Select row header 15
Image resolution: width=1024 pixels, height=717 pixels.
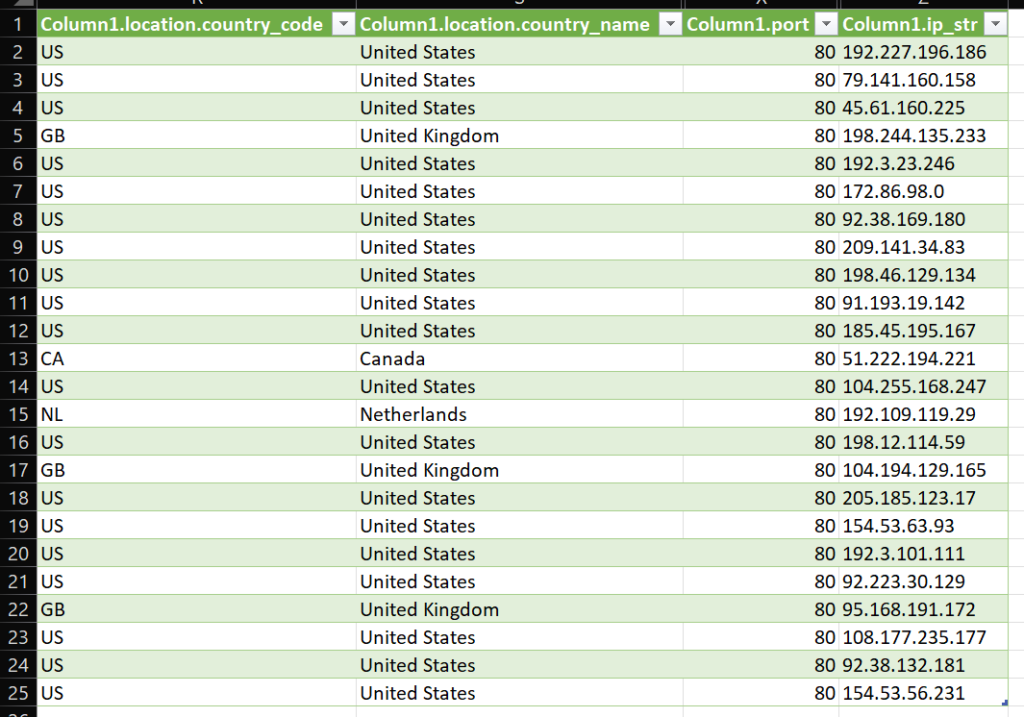(18, 414)
